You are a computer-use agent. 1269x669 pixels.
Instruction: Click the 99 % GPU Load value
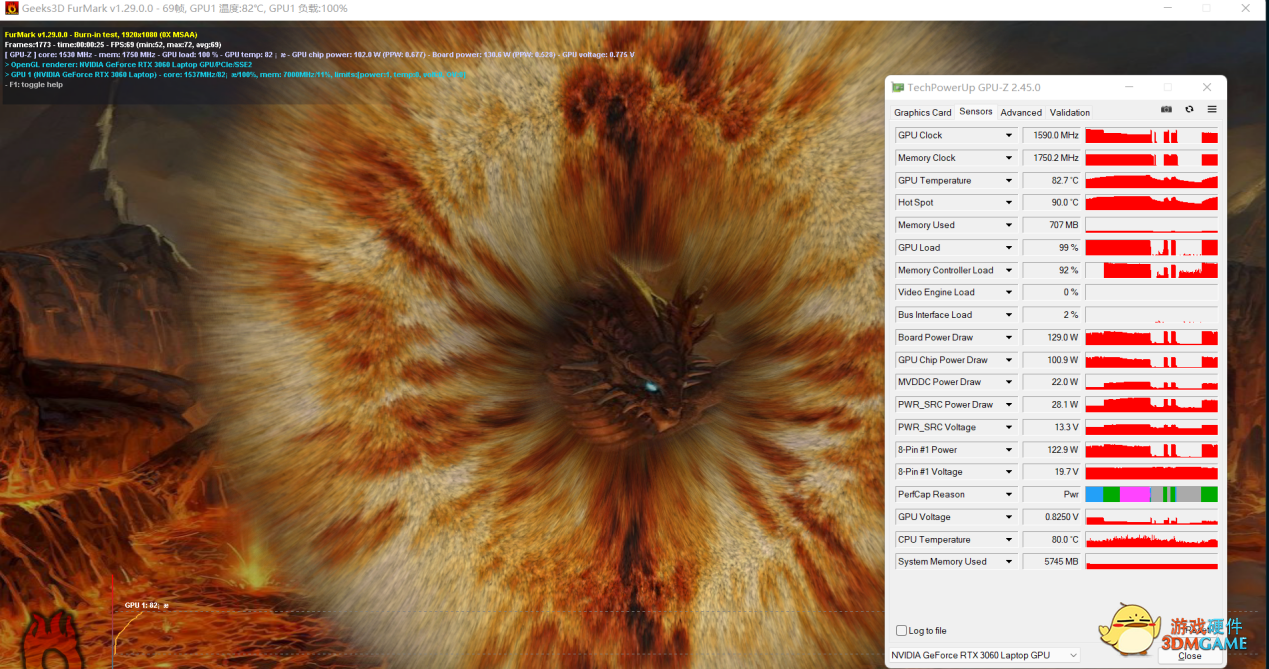click(x=1052, y=248)
